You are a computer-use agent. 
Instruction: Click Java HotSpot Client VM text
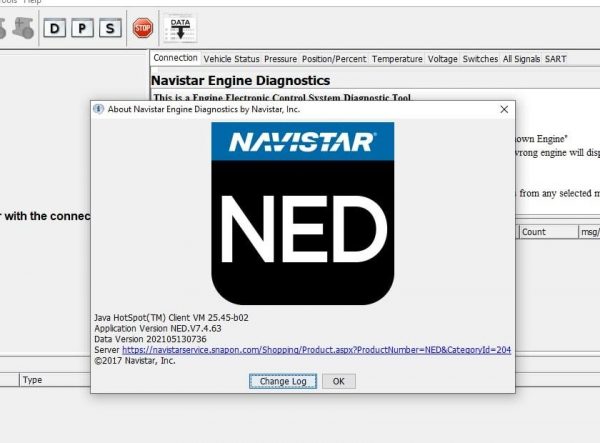[171, 318]
